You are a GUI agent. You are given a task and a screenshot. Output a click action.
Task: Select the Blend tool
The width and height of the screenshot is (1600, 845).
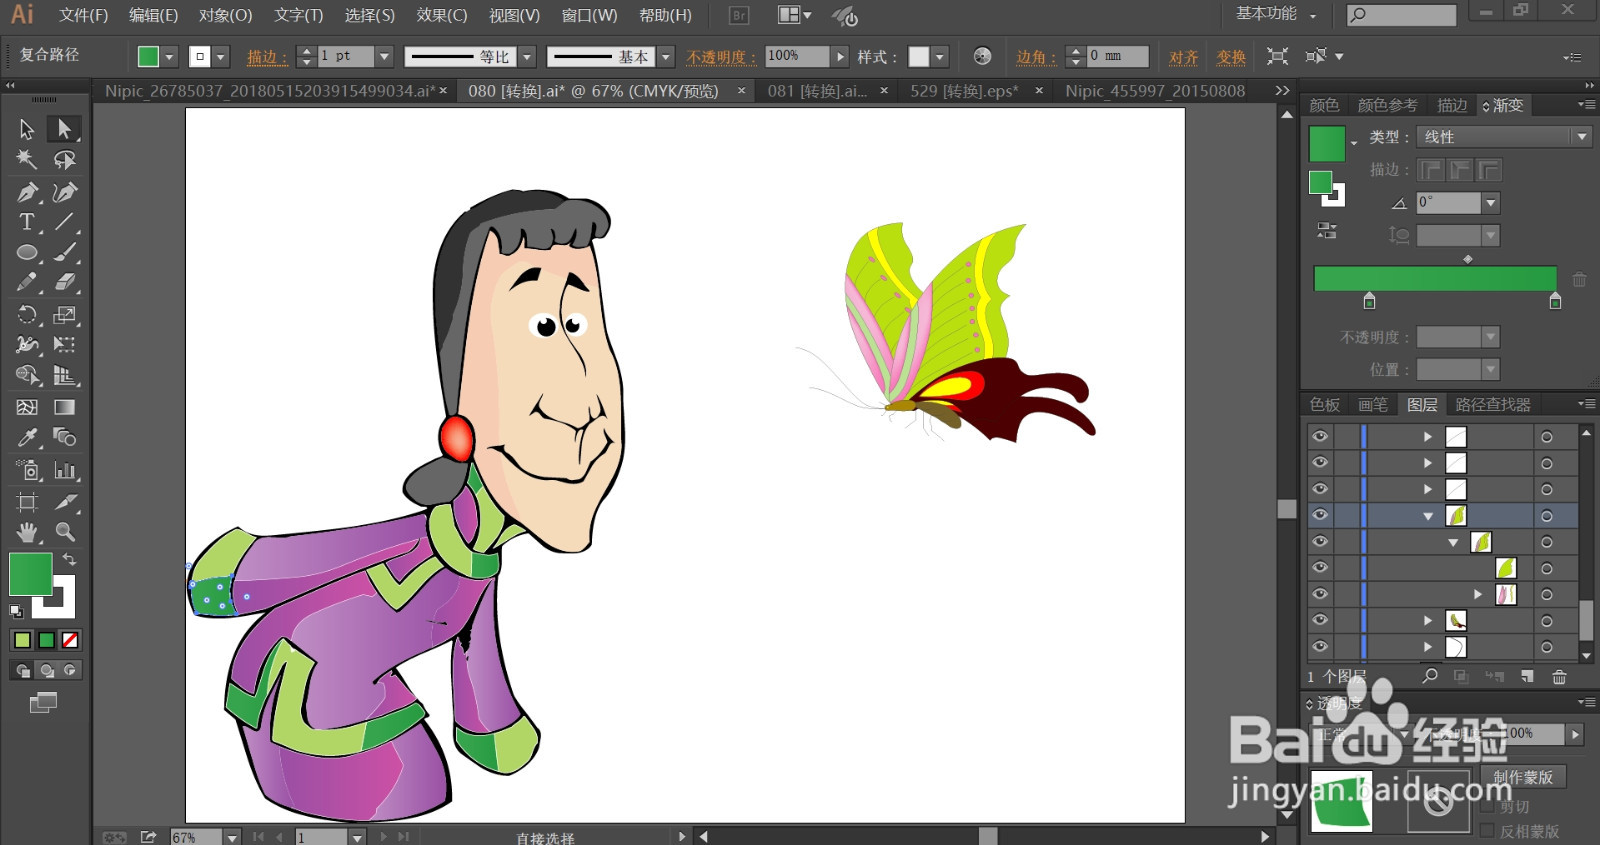point(65,438)
